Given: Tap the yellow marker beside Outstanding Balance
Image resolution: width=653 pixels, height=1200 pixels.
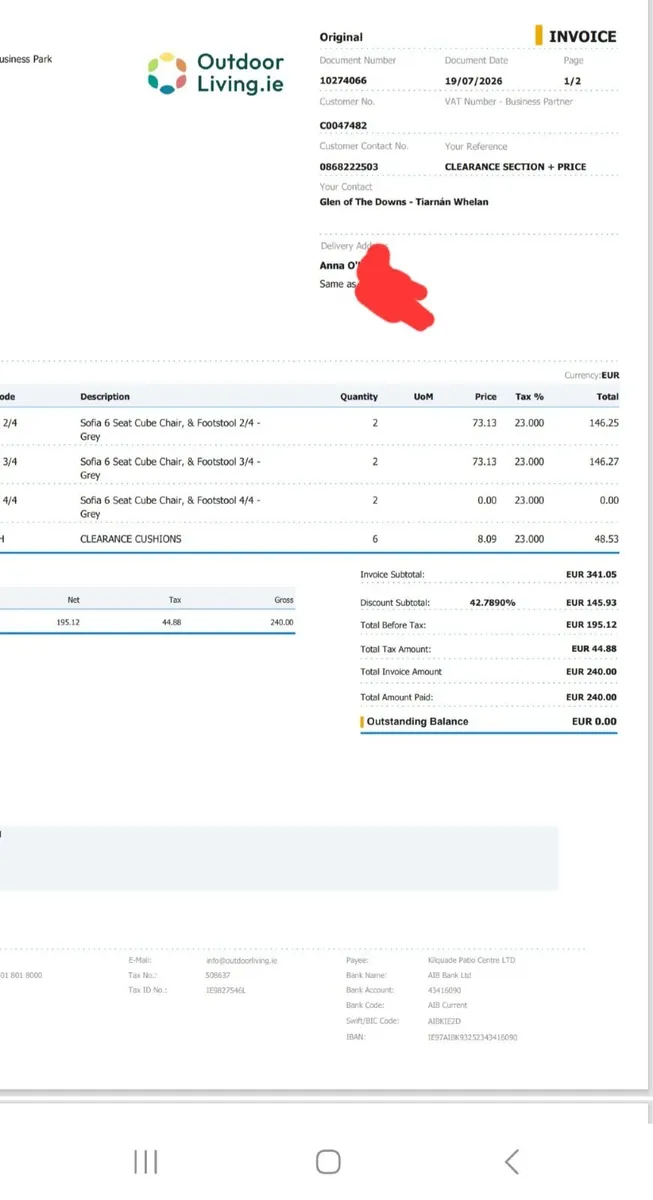Looking at the screenshot, I should [362, 721].
